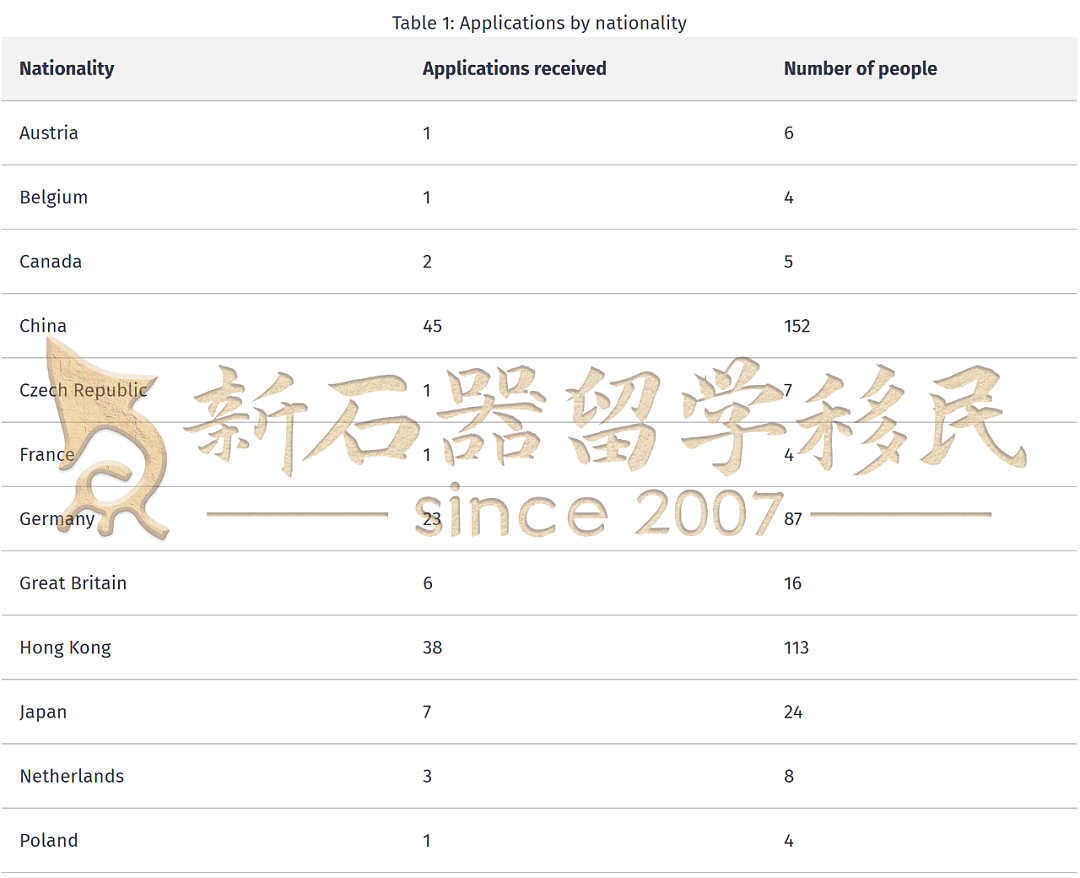Click Poland's applications value 1
The width and height of the screenshot is (1080, 878).
point(427,841)
